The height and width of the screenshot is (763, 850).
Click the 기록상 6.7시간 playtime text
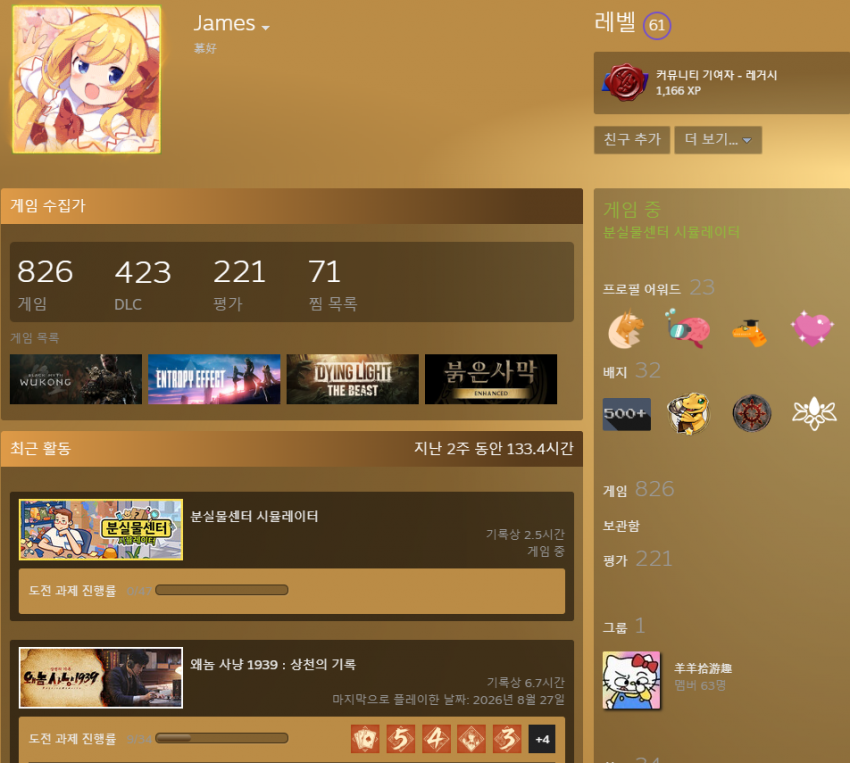[x=525, y=682]
